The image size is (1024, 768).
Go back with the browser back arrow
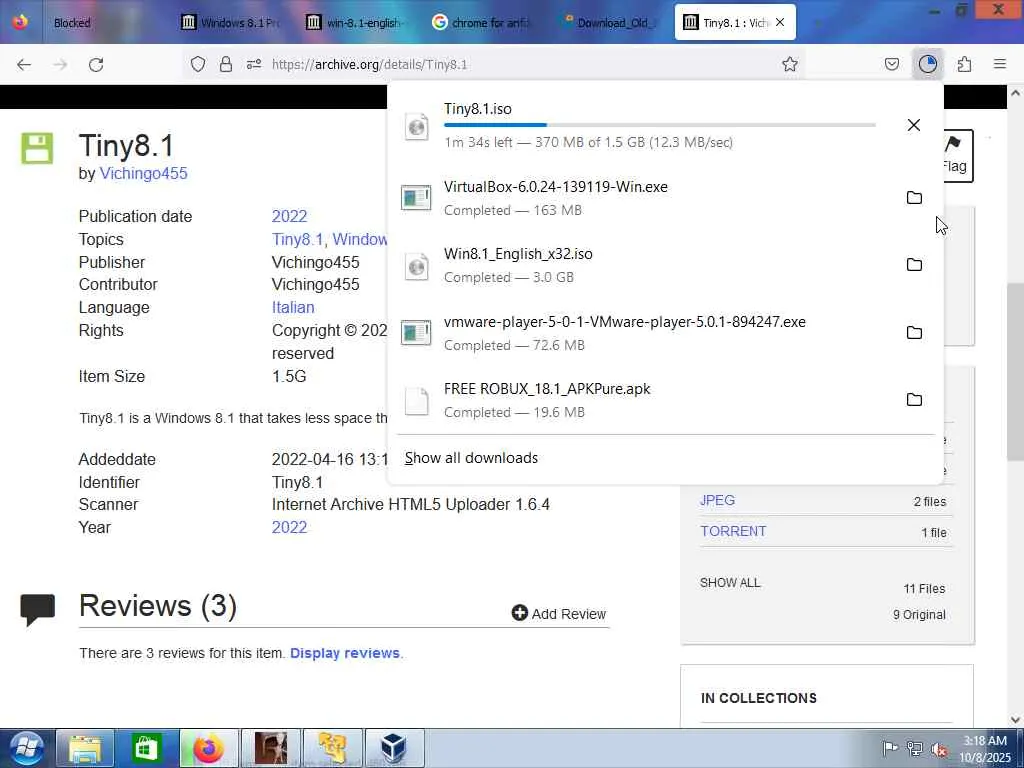pos(24,64)
